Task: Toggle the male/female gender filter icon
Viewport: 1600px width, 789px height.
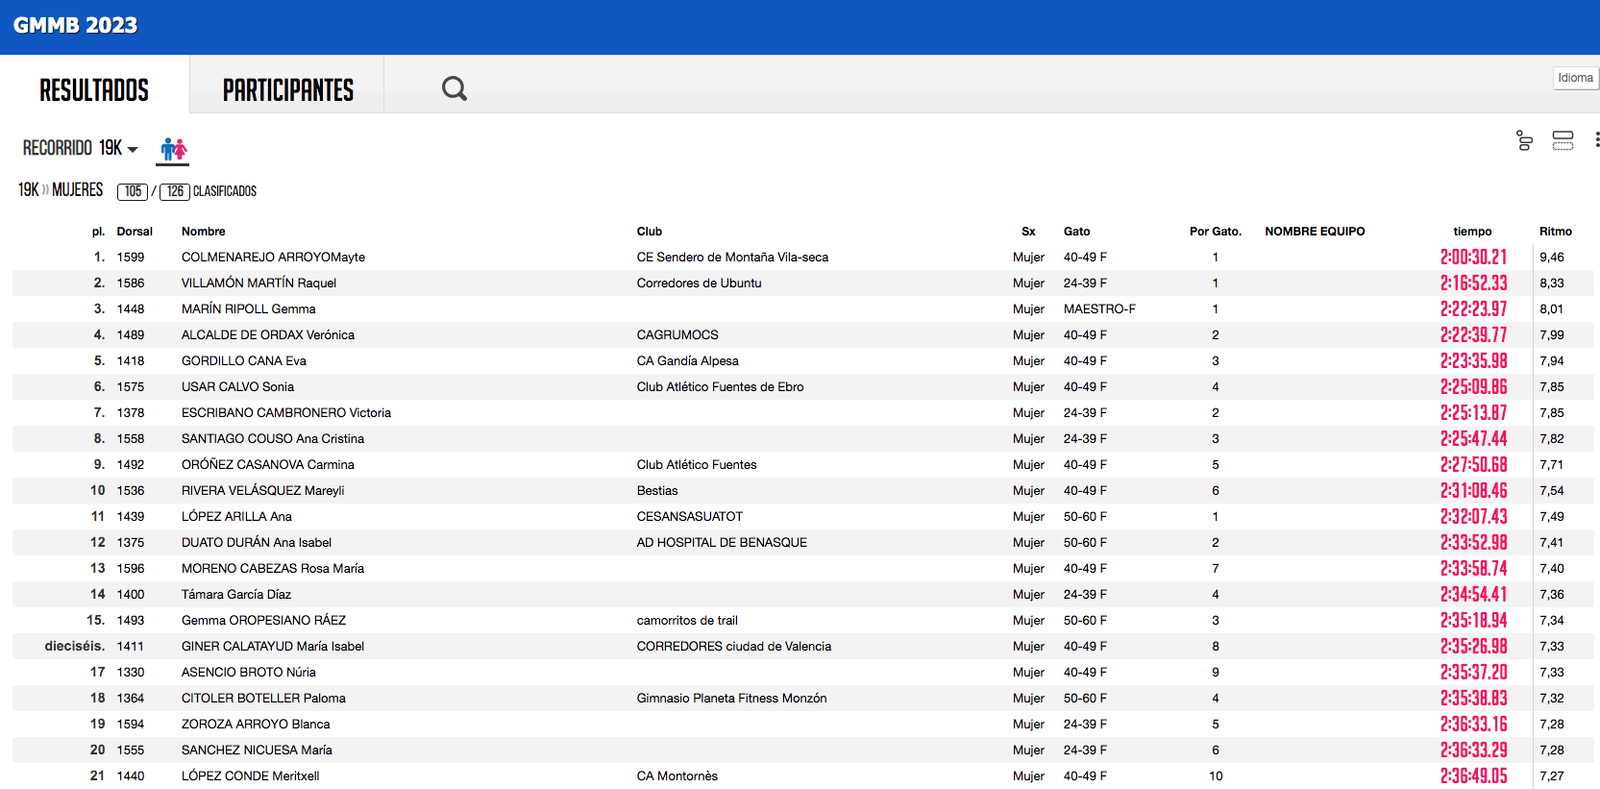Action: pyautogui.click(x=174, y=150)
